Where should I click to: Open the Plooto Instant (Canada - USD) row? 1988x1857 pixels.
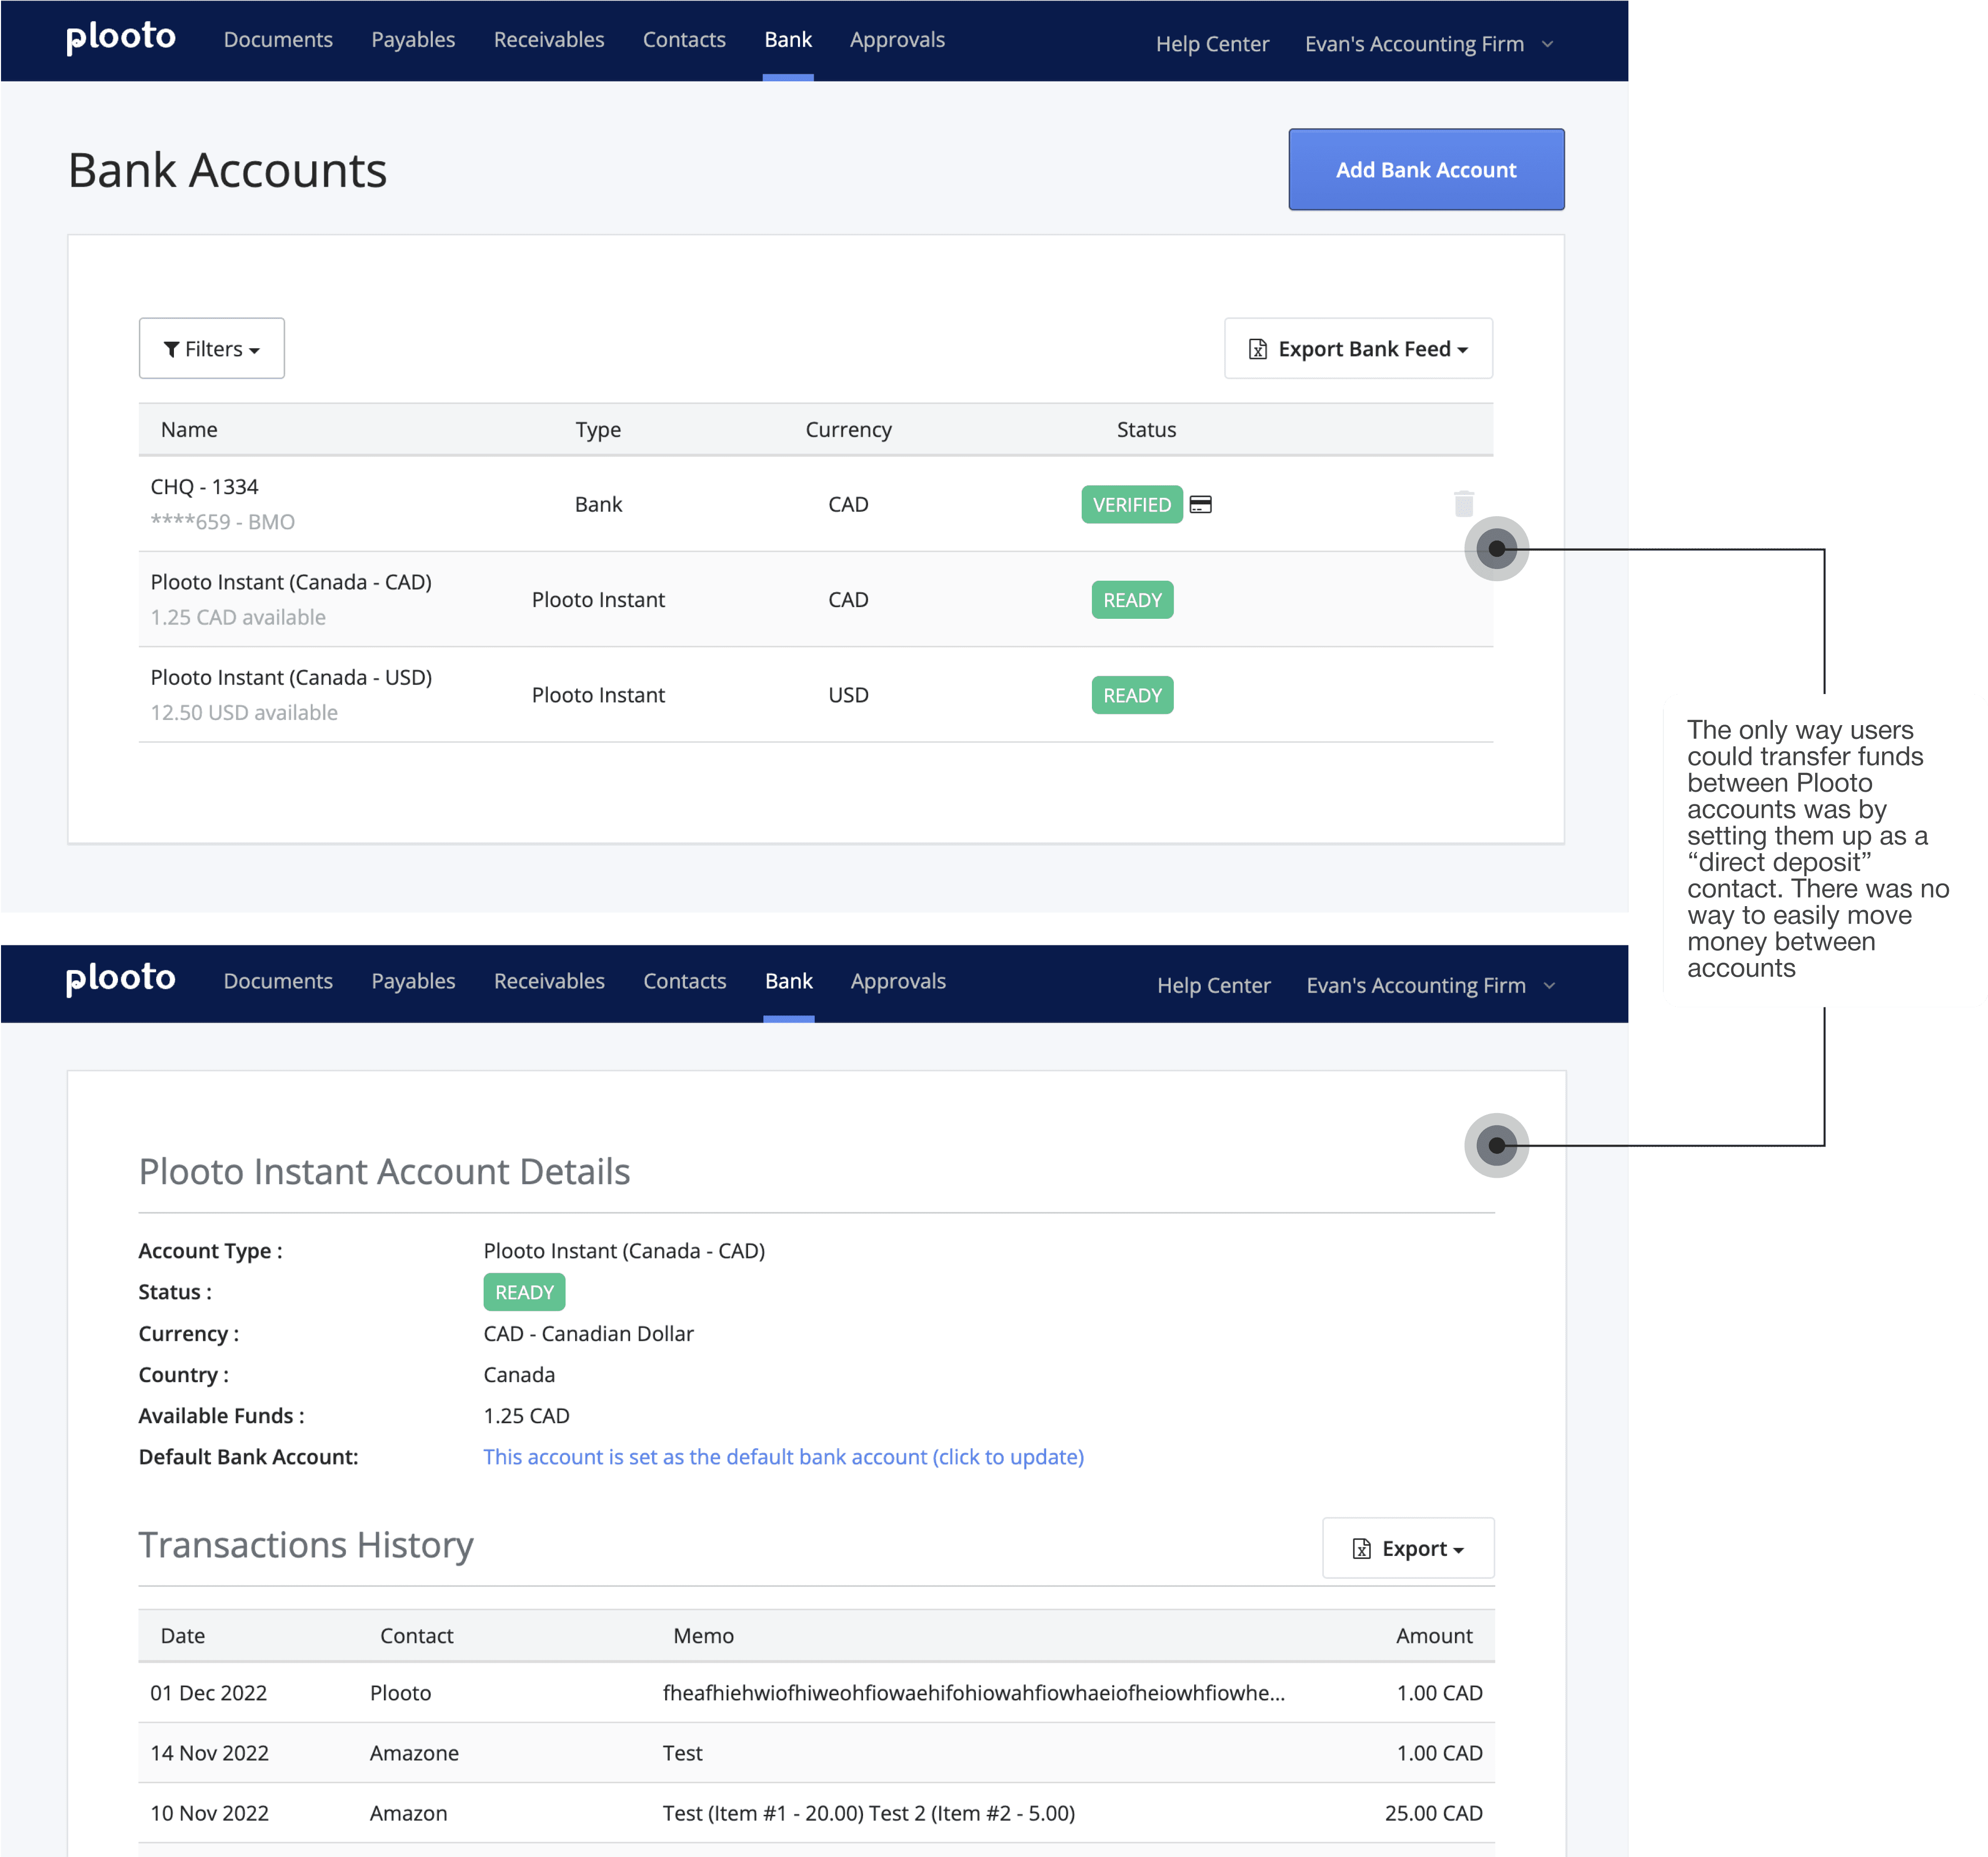(x=290, y=678)
